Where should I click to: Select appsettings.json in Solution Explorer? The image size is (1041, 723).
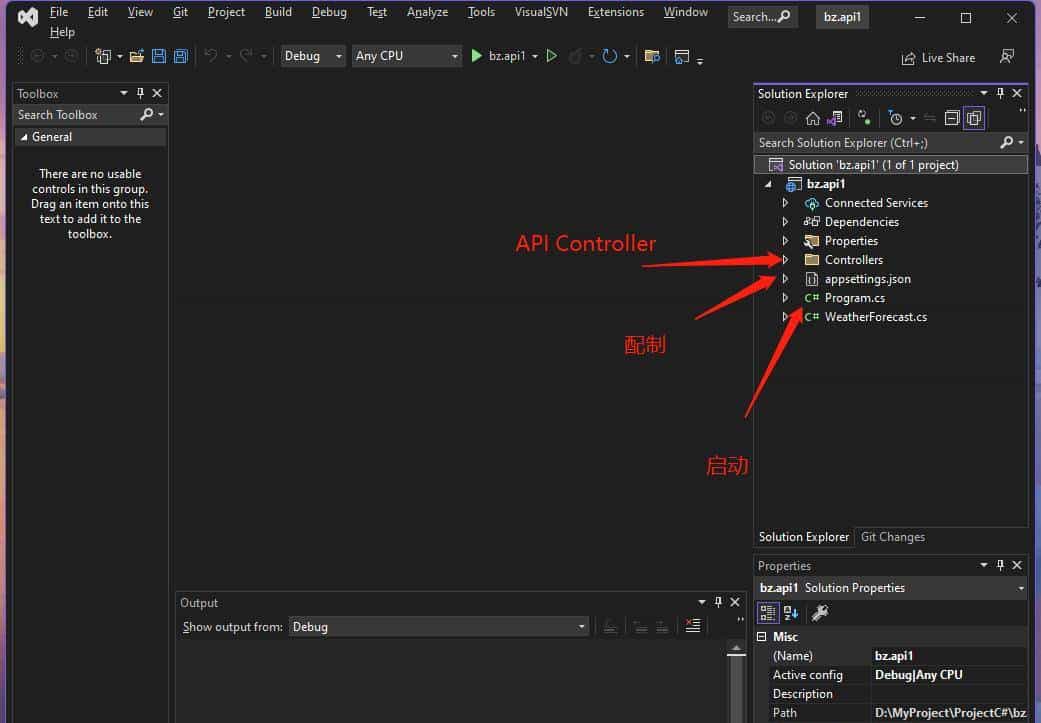pos(868,279)
